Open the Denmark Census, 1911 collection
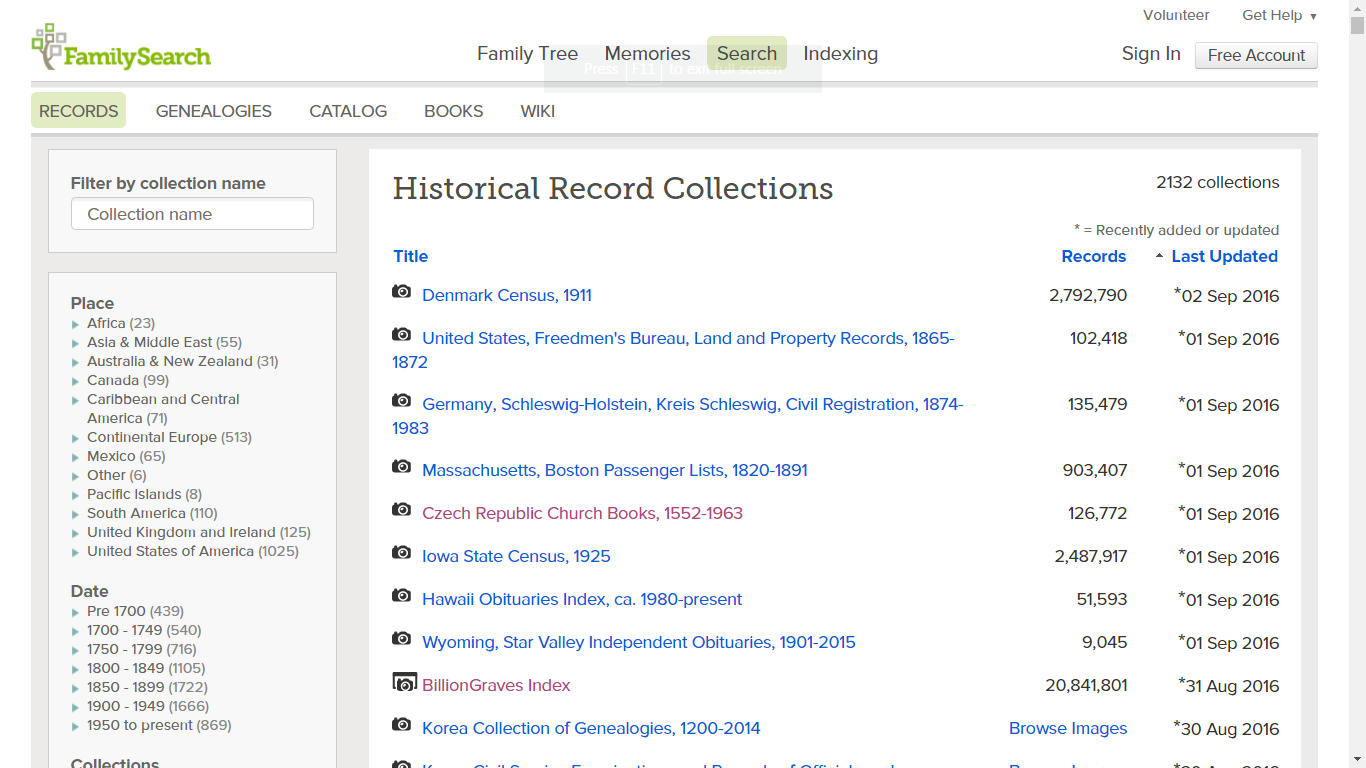The image size is (1366, 768). pos(507,294)
